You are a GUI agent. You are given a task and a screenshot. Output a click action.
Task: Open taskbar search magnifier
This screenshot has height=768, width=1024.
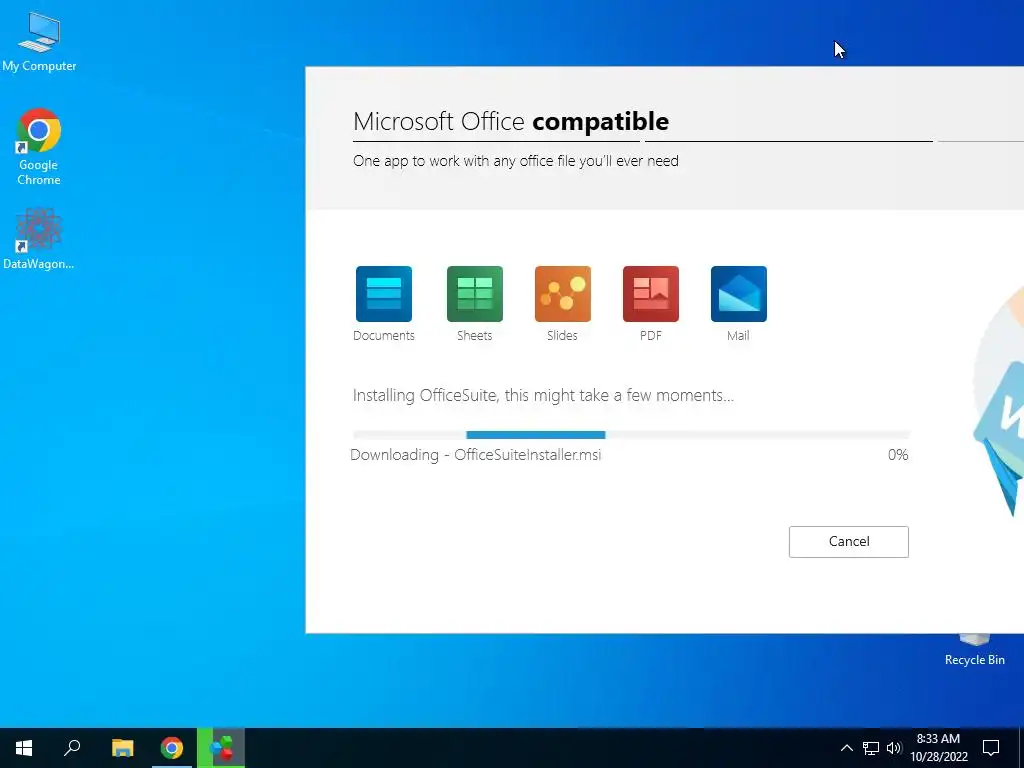pos(72,748)
